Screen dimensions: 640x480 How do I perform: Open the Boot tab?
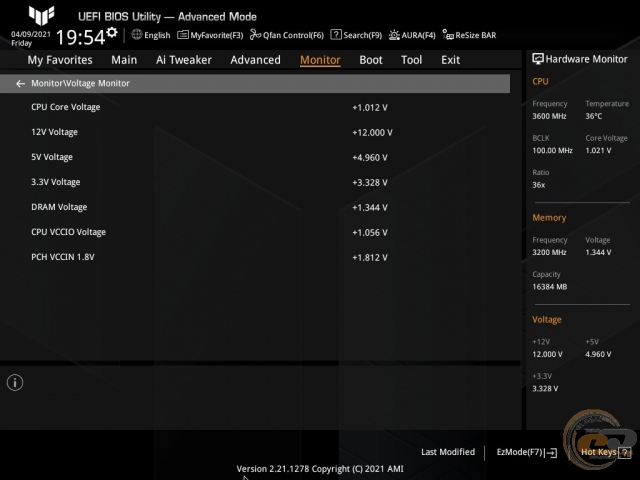click(x=371, y=60)
